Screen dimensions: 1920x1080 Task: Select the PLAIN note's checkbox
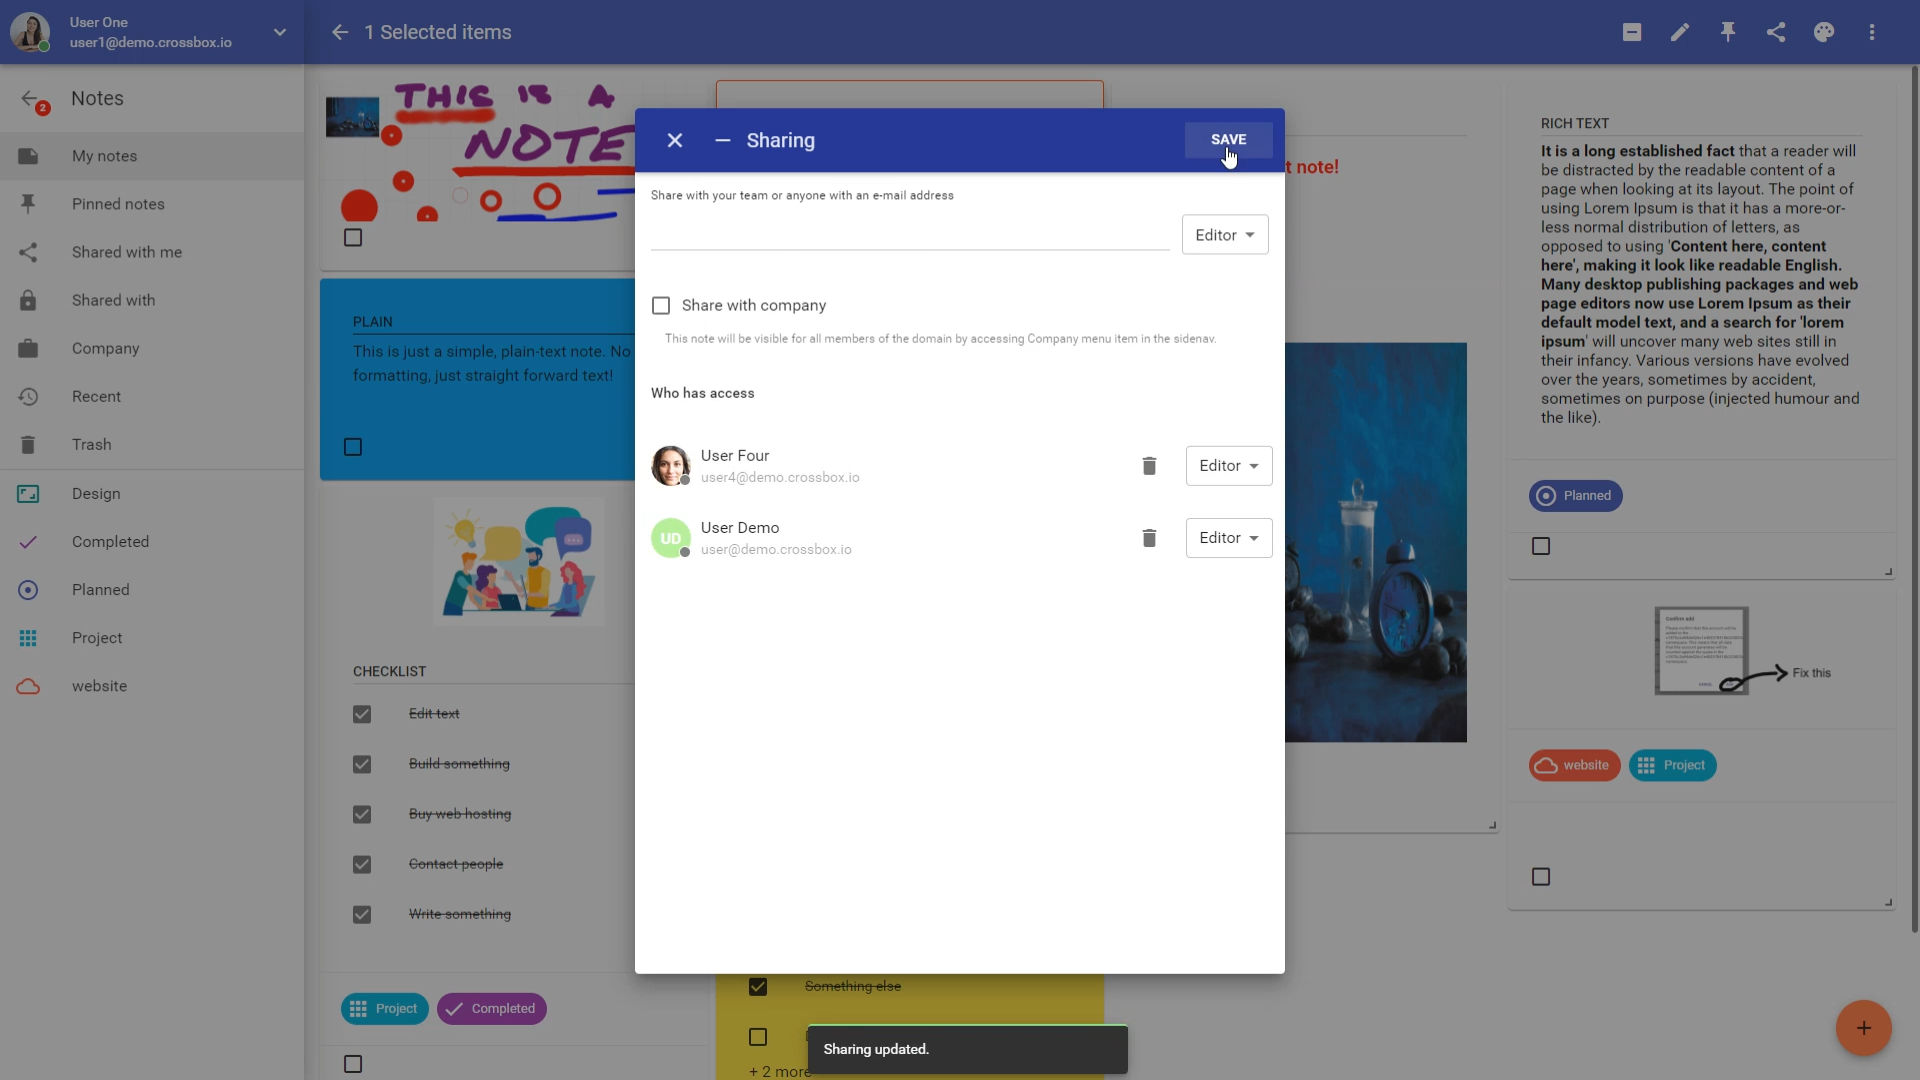point(353,446)
